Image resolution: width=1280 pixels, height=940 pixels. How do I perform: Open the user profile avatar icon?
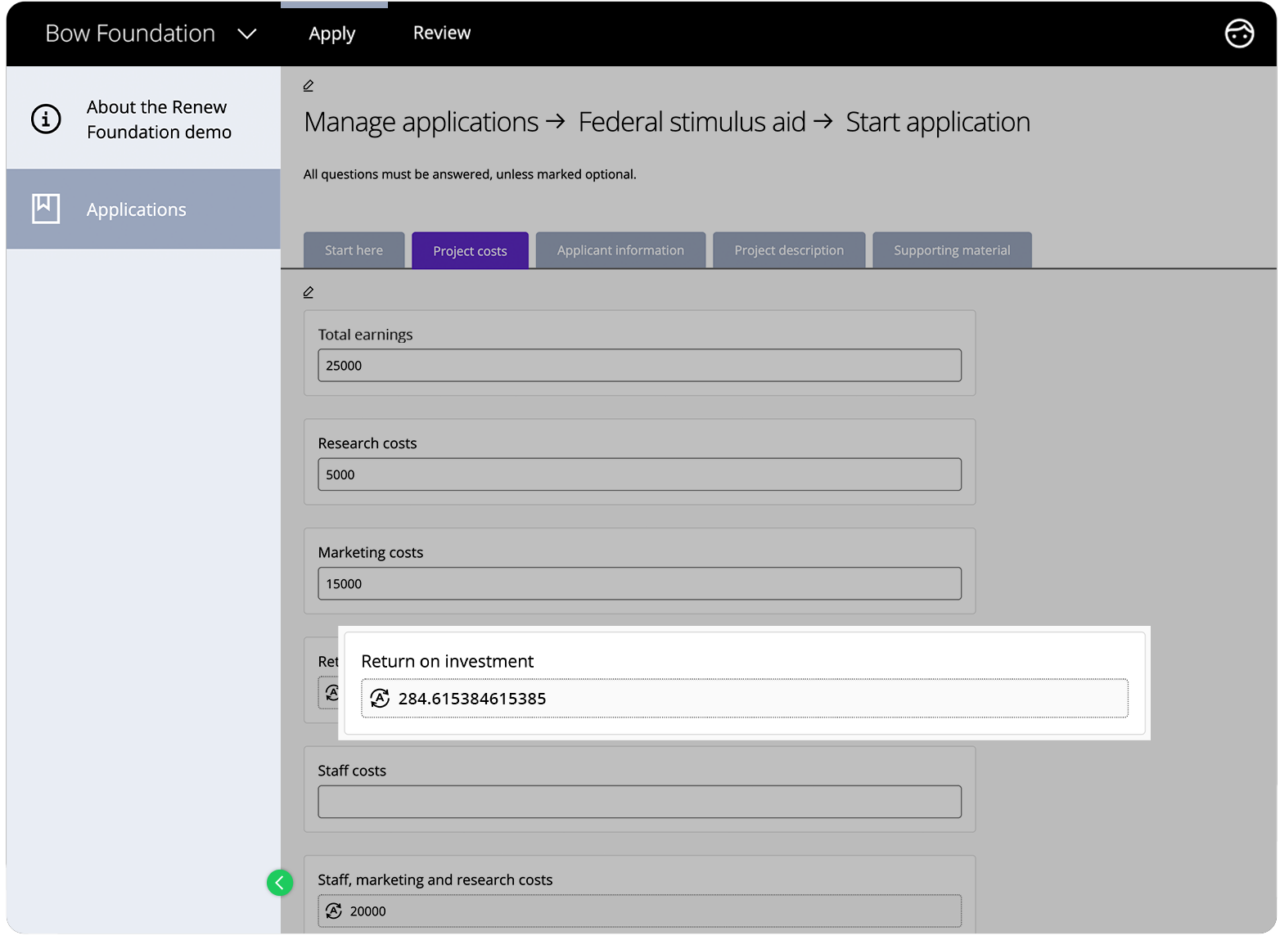1239,33
